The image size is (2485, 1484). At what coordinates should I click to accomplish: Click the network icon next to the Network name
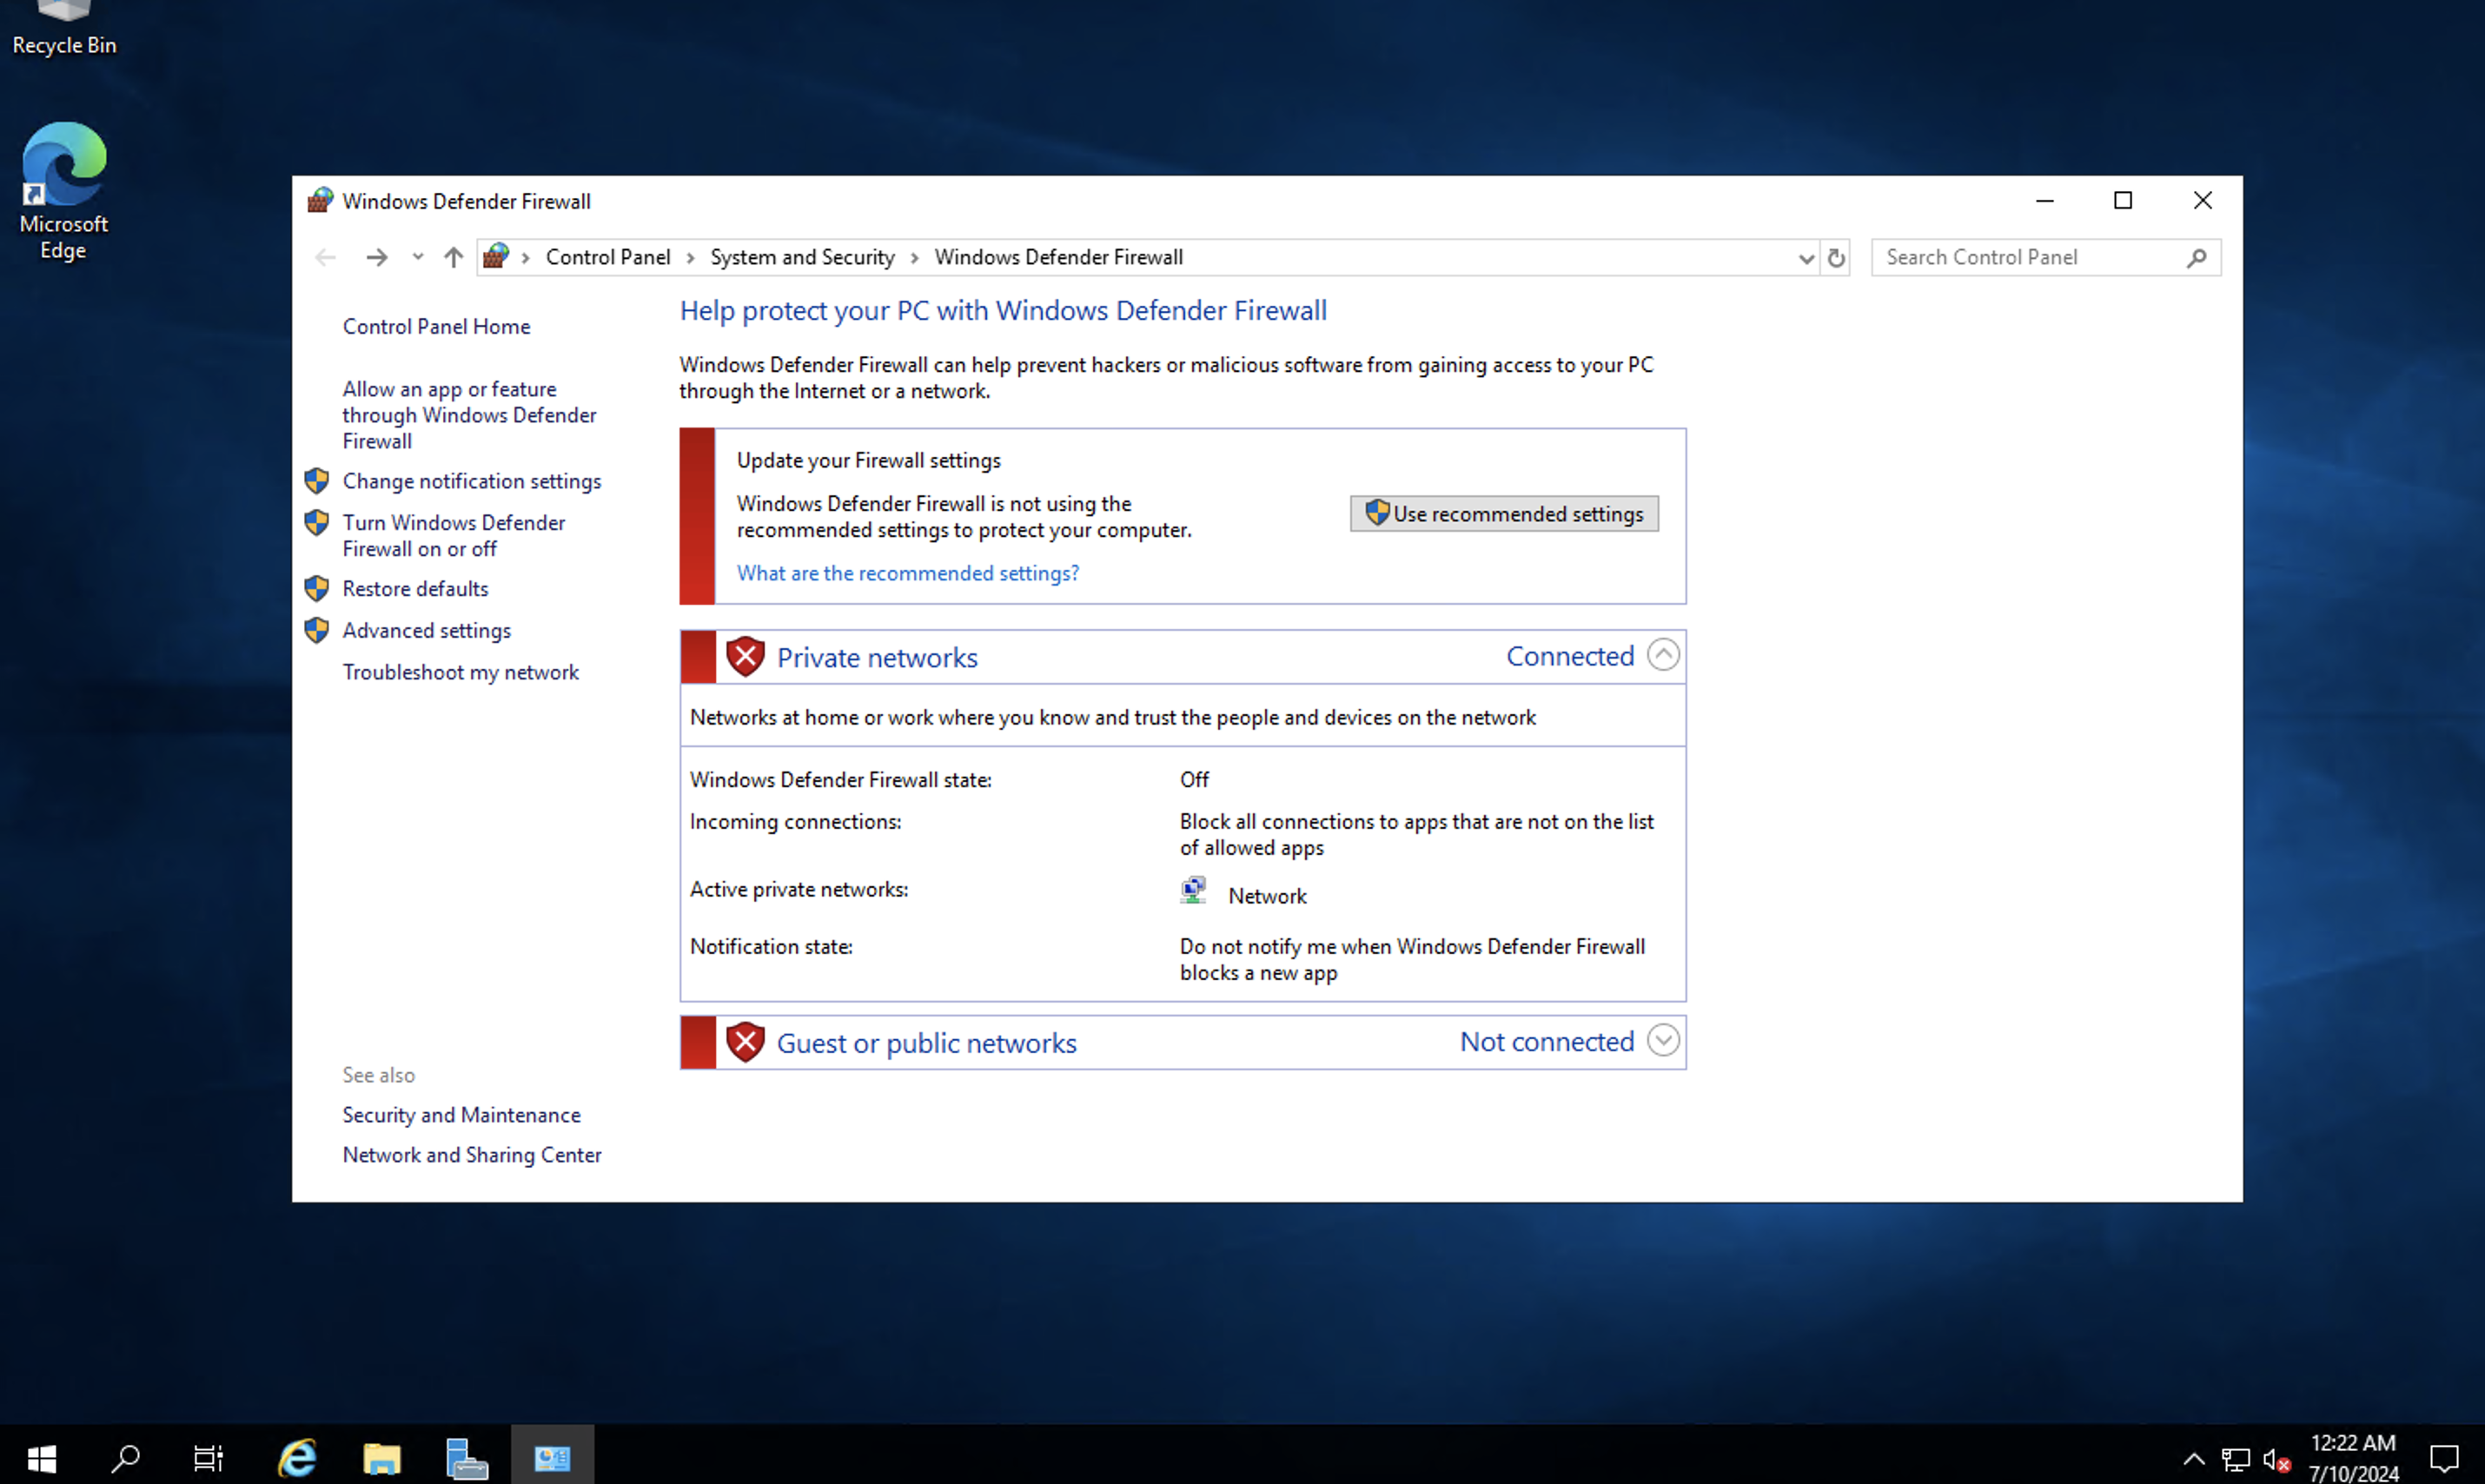click(1192, 889)
